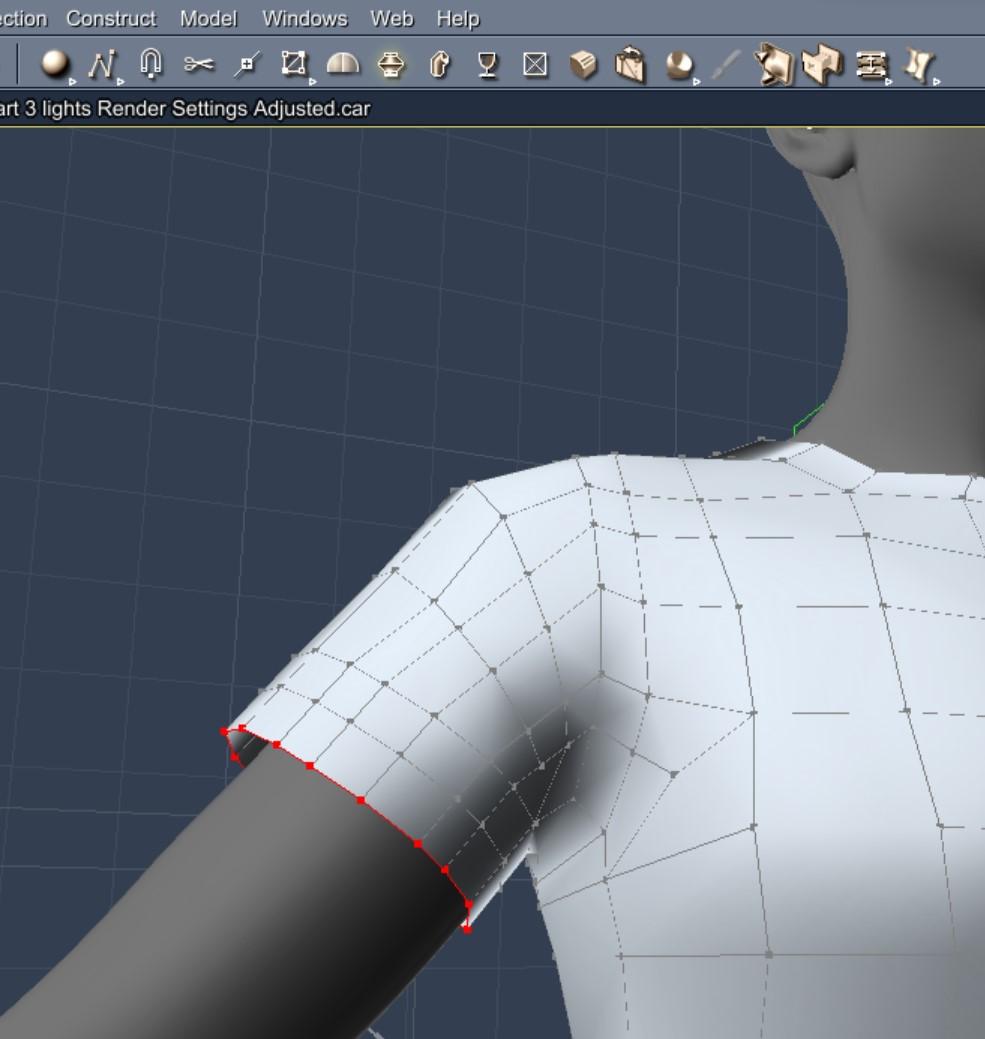Select the bent extrusion sweep tool
985x1039 pixels.
click(x=440, y=64)
